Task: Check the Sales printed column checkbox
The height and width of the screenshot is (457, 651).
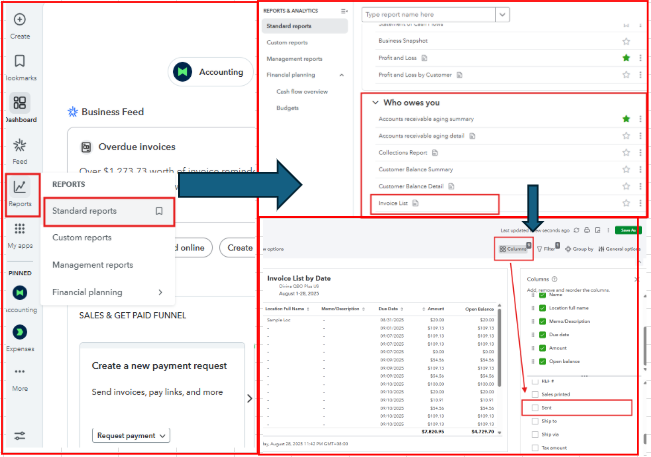Action: click(x=535, y=394)
